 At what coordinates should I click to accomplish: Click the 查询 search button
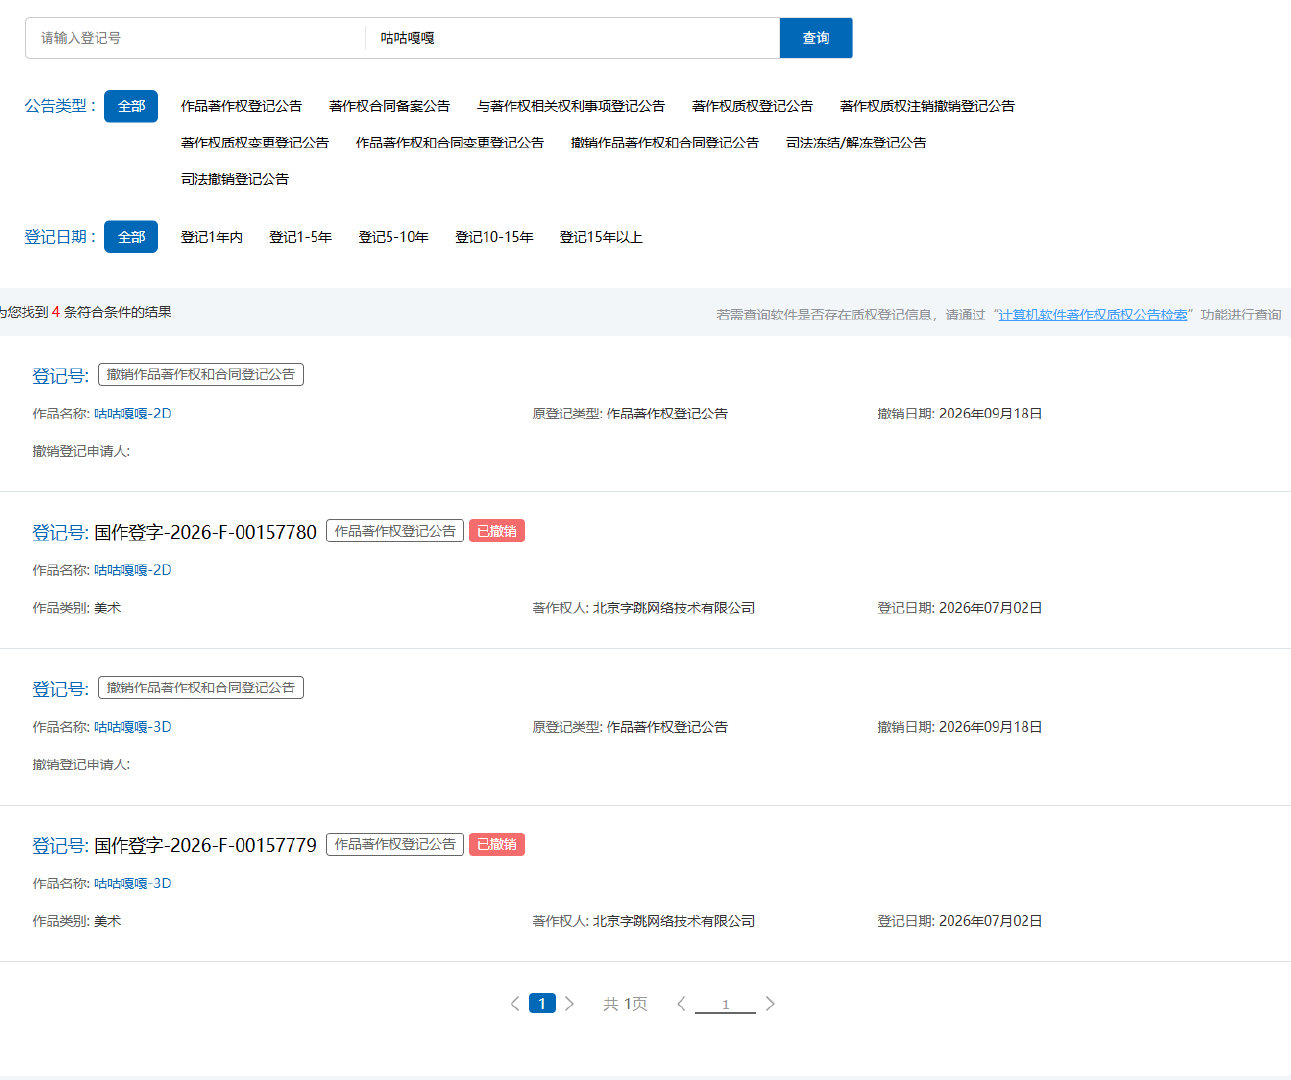point(816,38)
